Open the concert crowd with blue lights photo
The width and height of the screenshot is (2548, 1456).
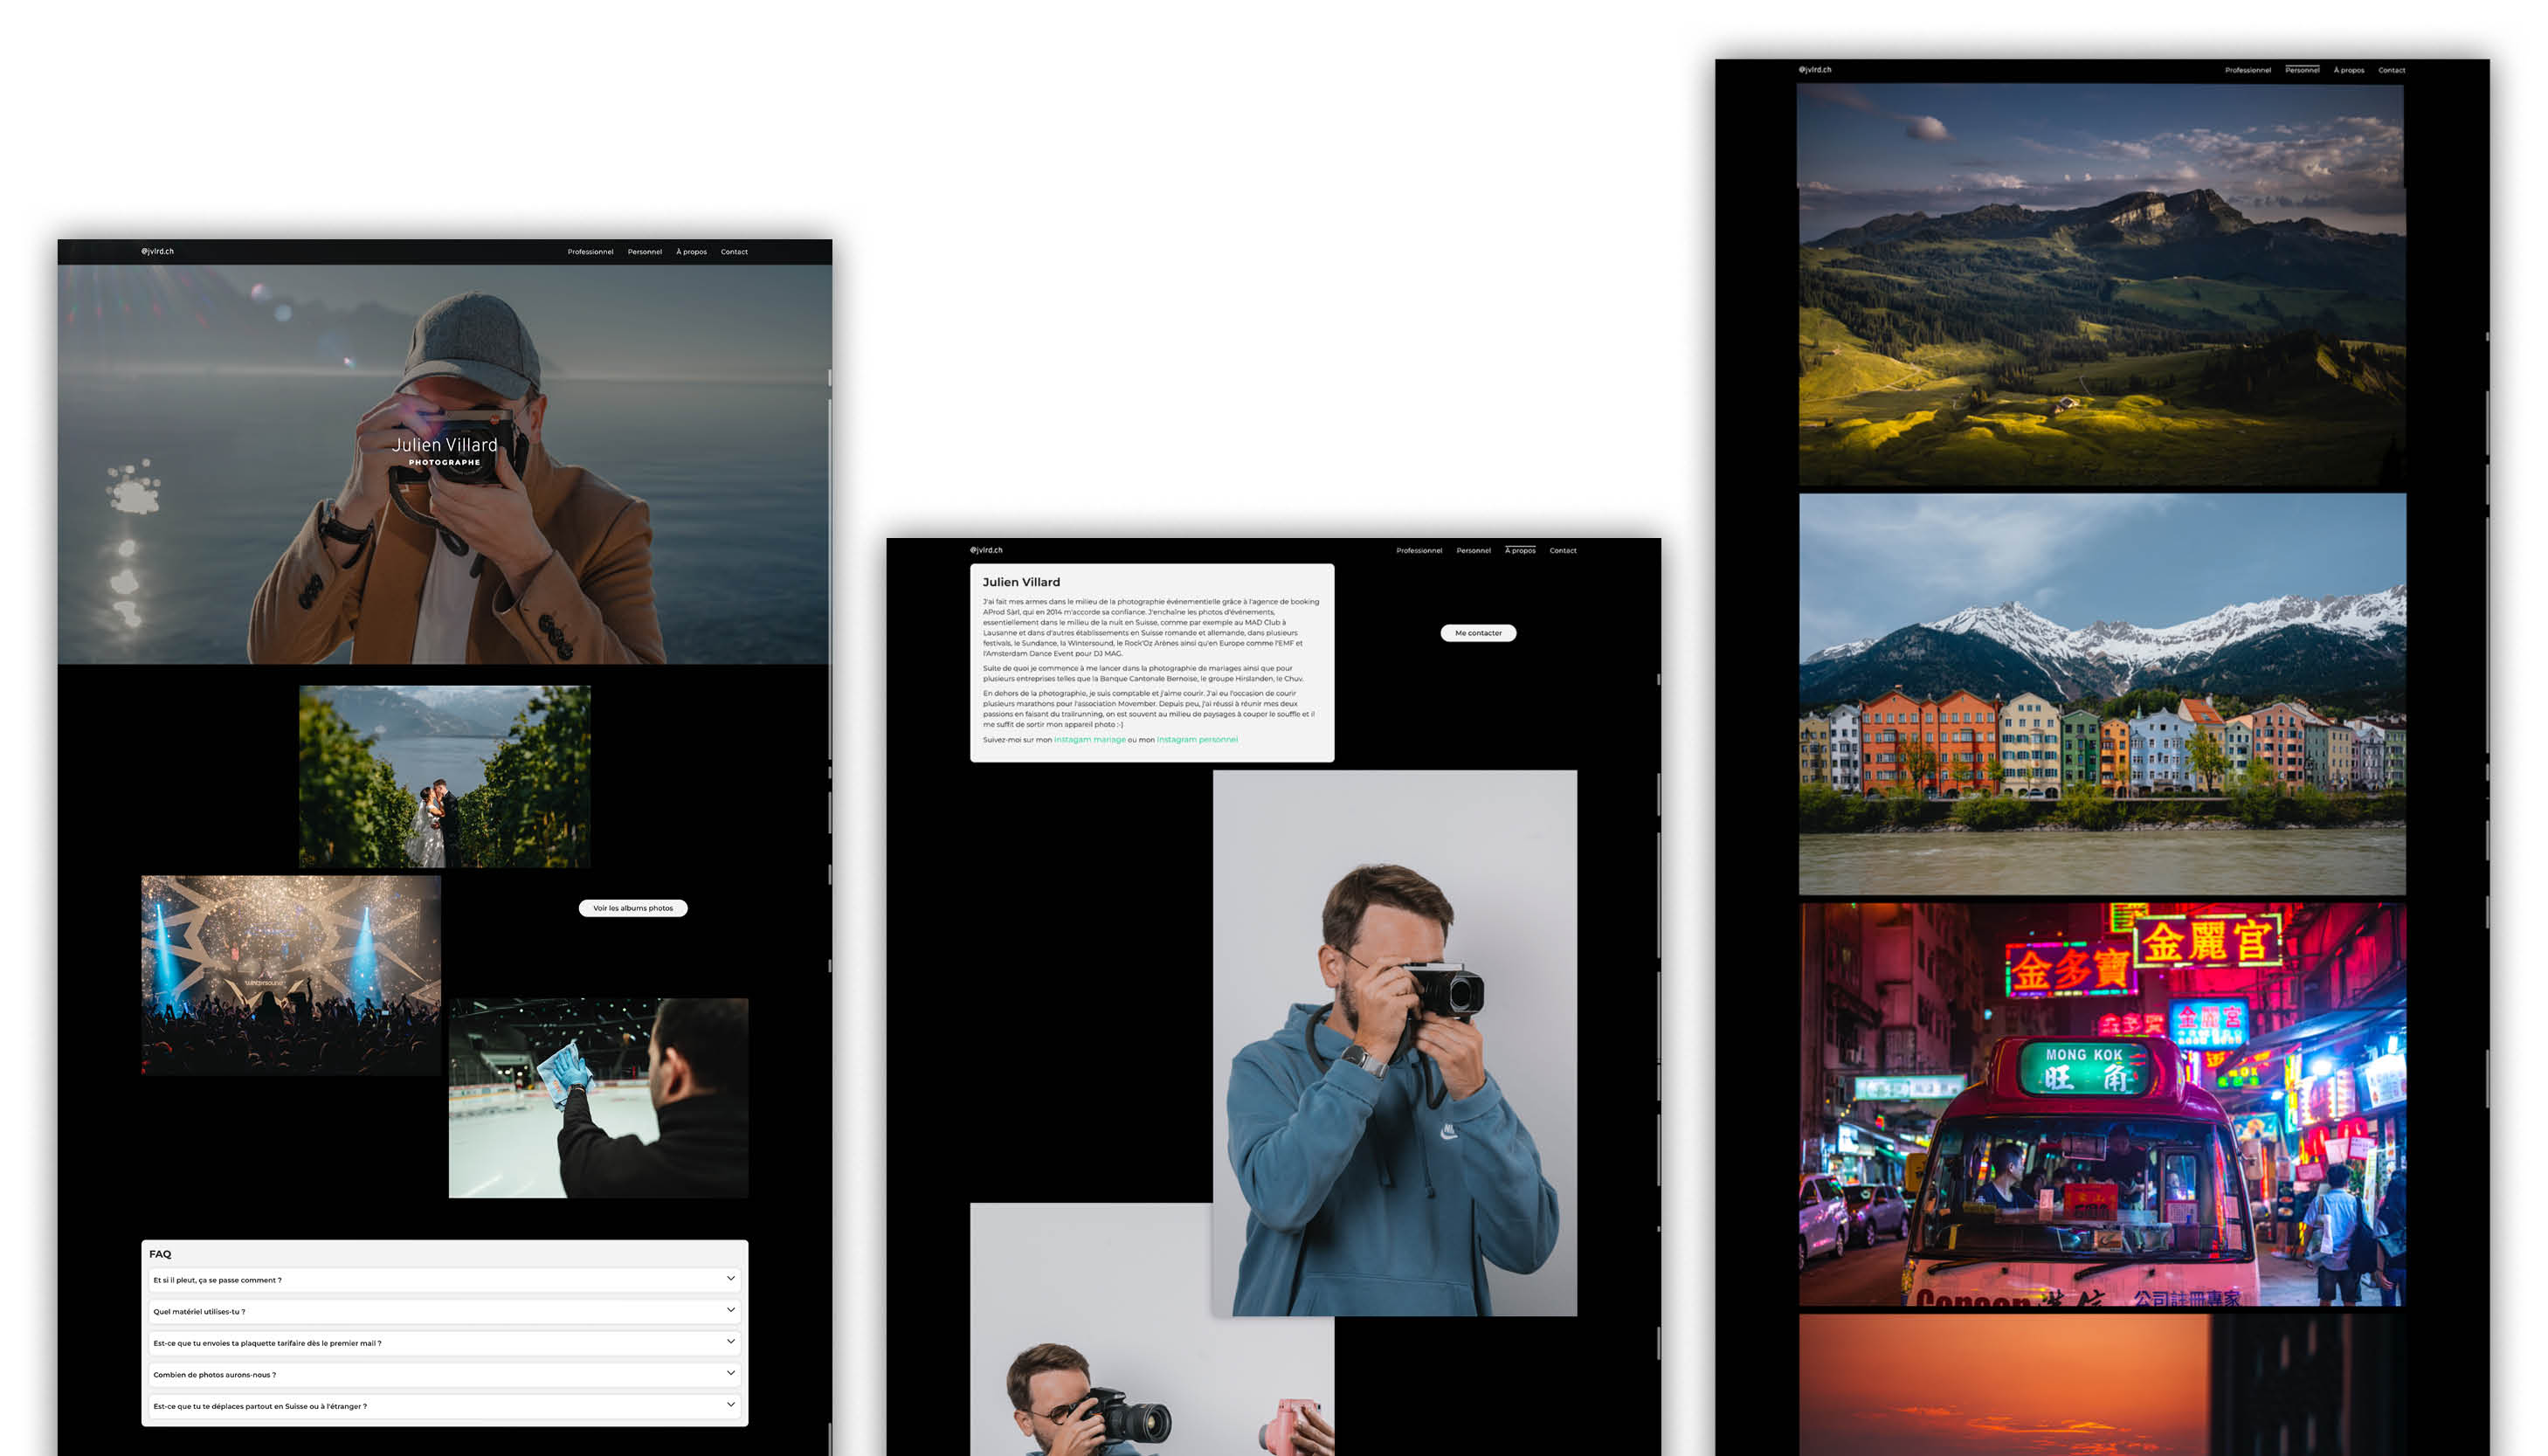click(x=290, y=975)
